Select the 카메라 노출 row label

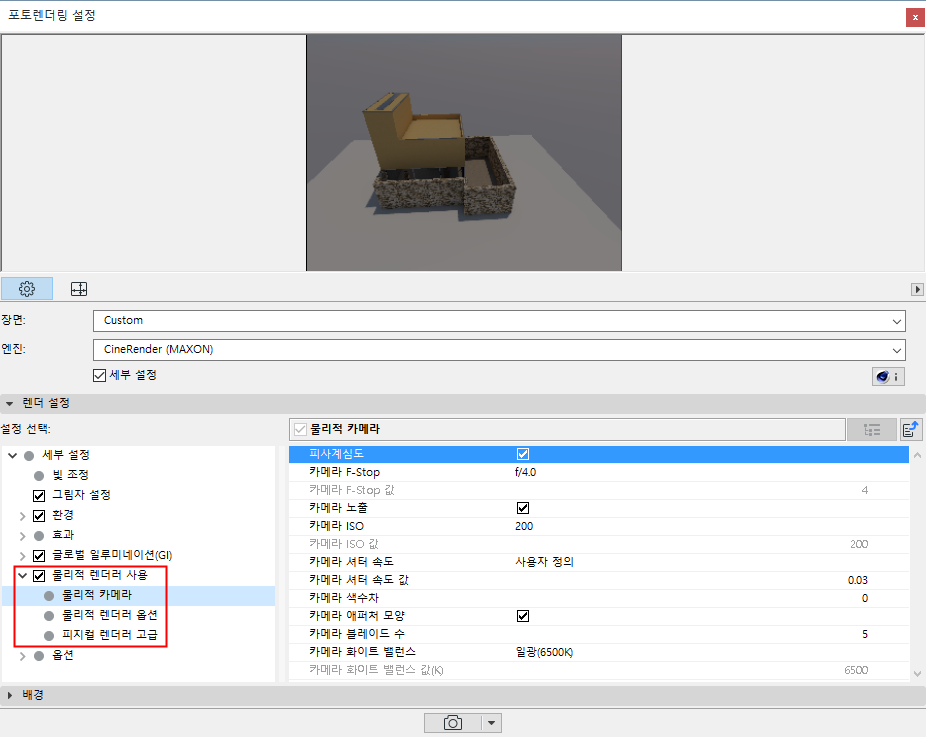pos(338,508)
